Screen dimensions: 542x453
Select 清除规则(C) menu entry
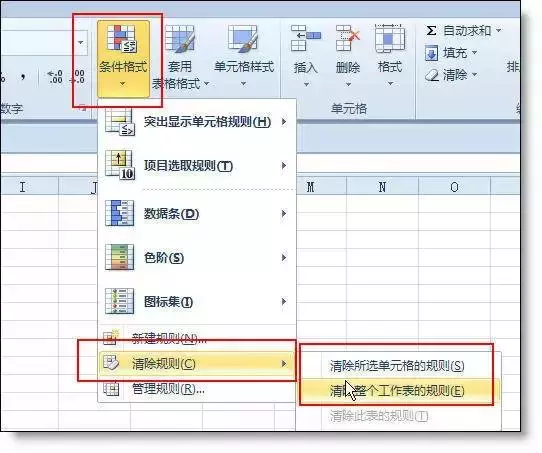(197, 364)
